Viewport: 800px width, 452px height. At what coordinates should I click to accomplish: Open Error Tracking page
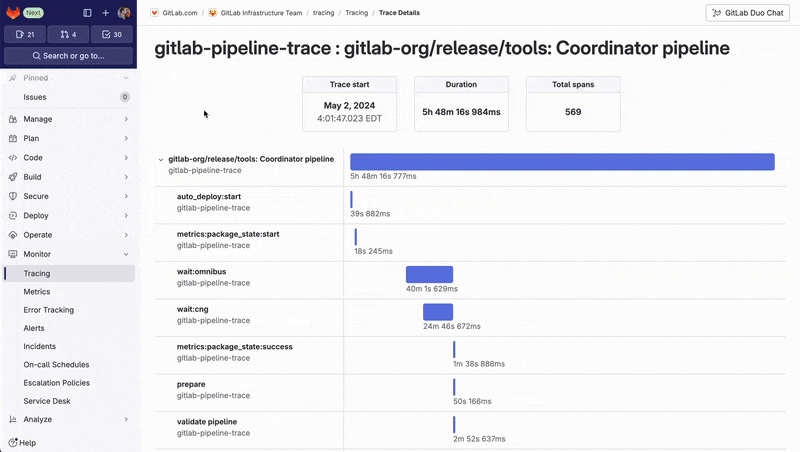coord(69,310)
